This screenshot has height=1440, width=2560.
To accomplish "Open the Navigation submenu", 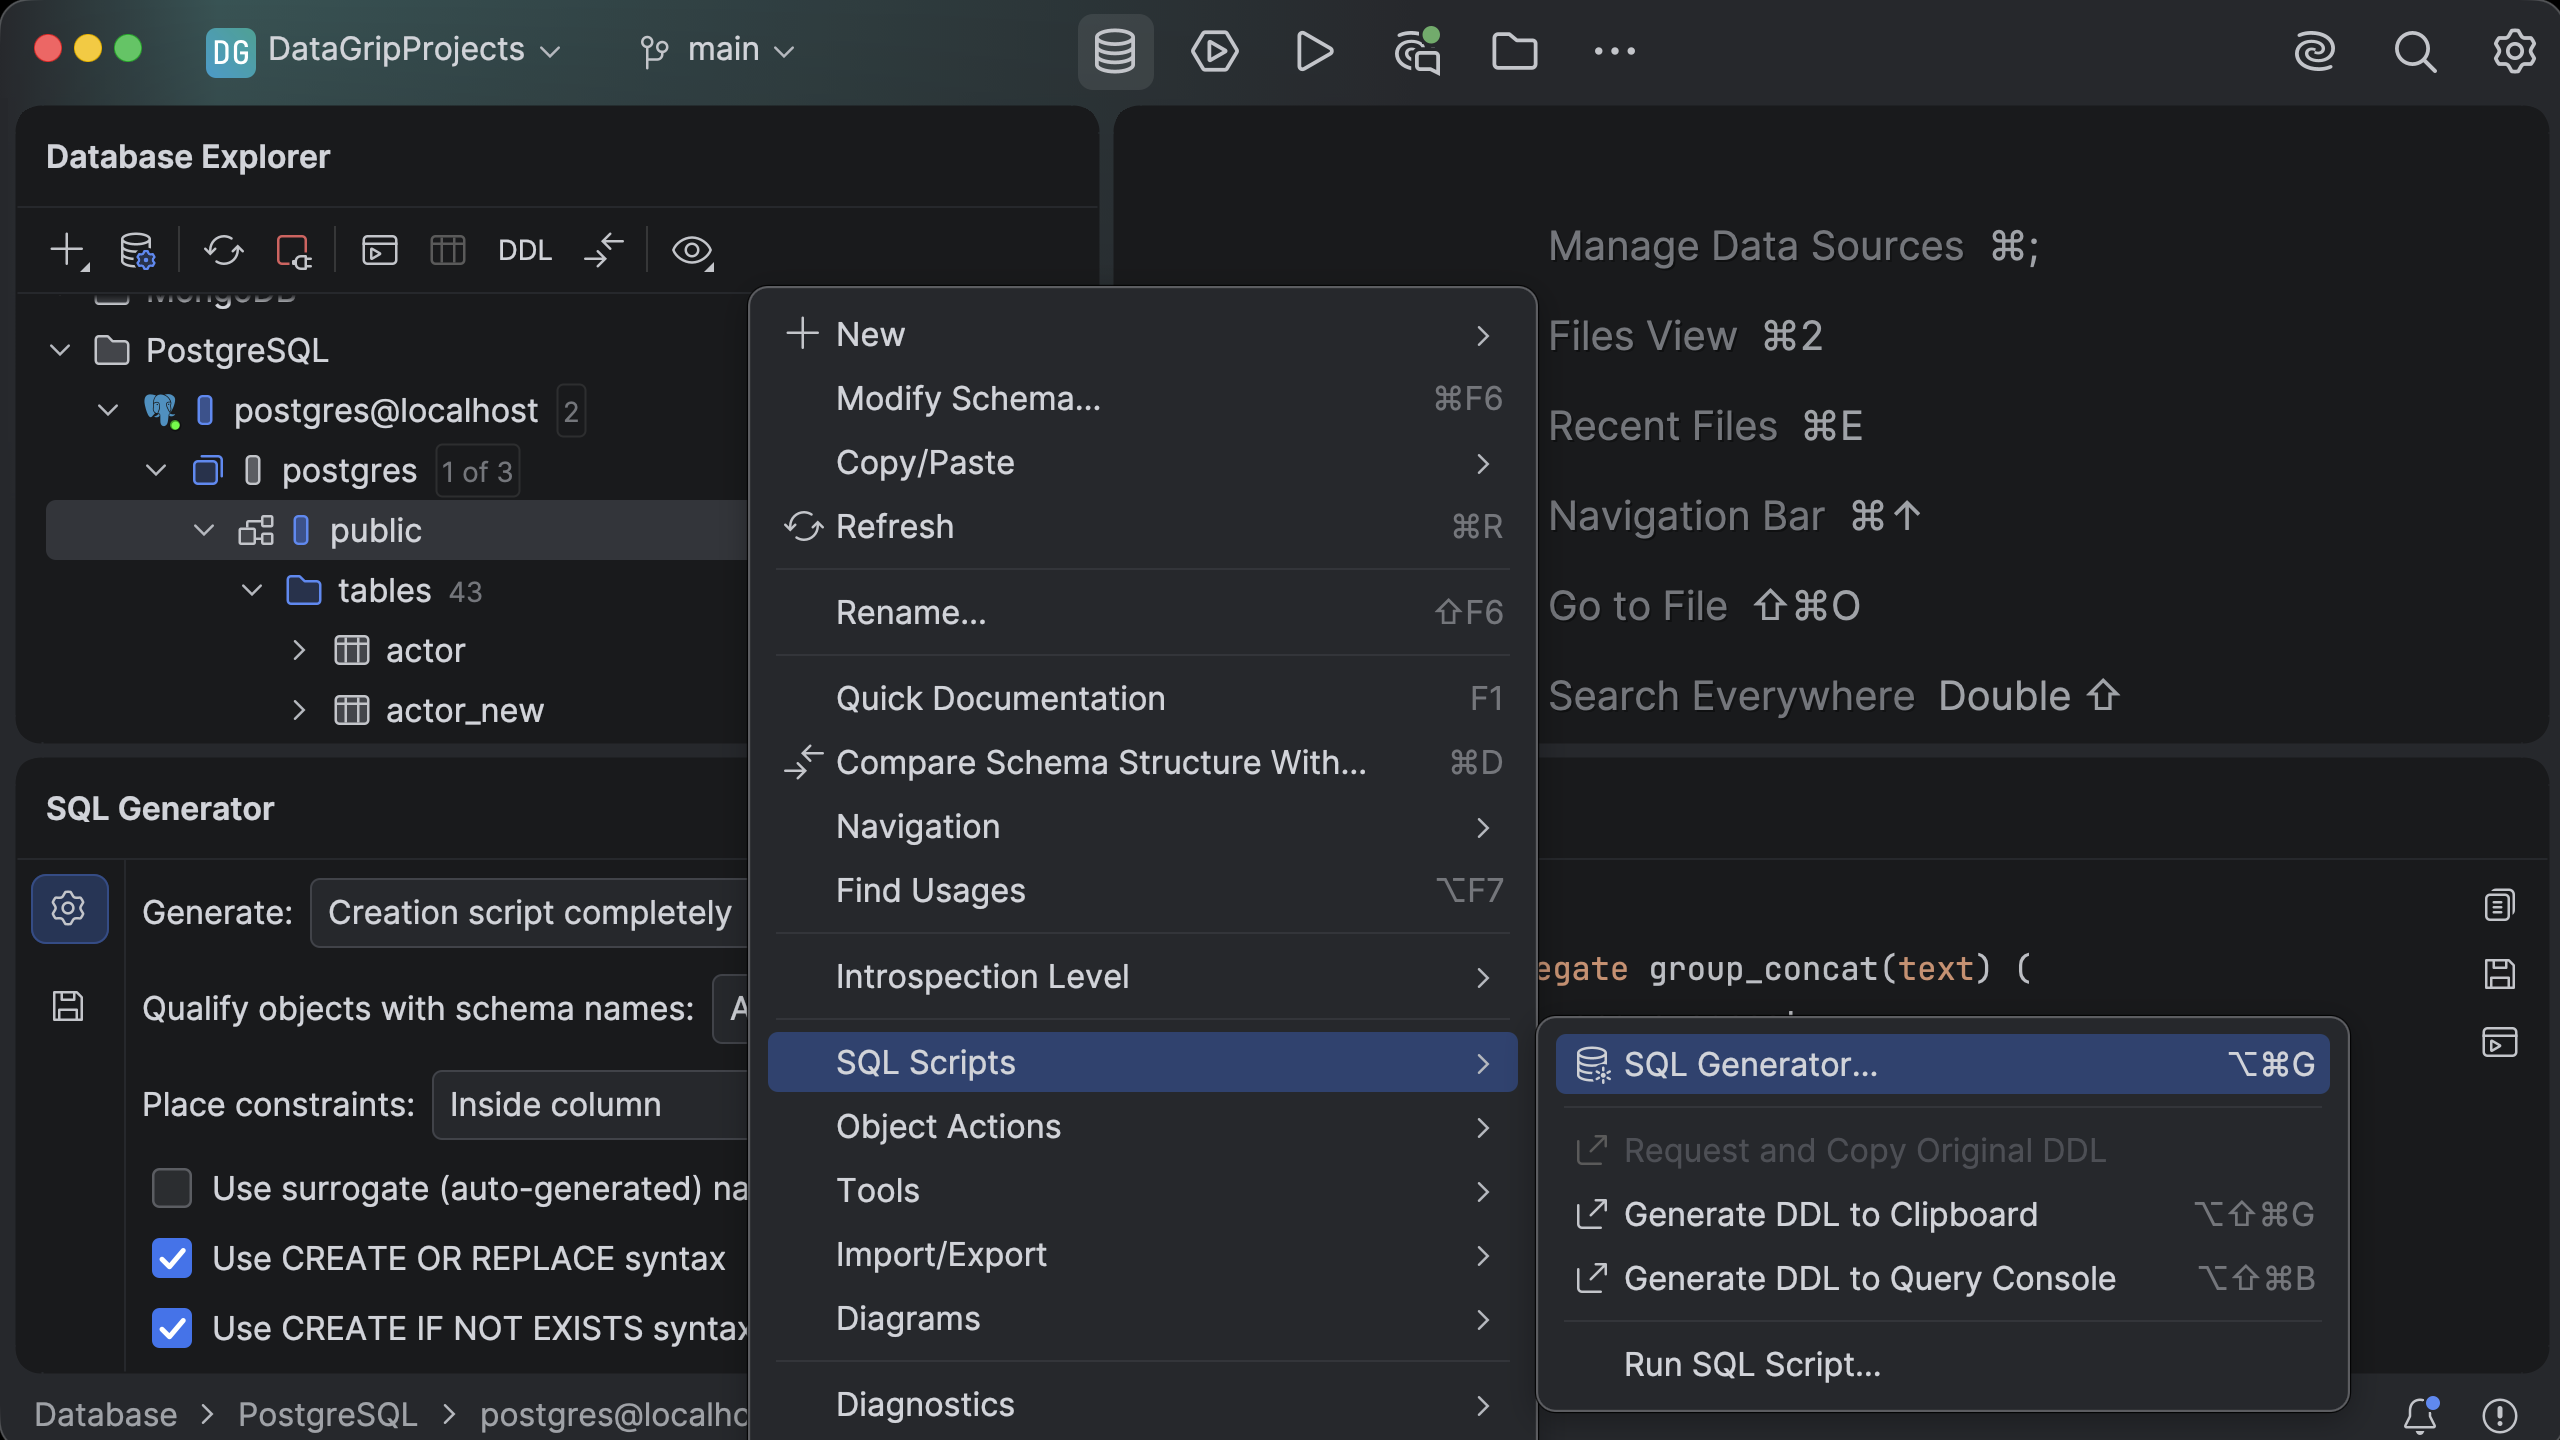I will click(x=1142, y=826).
